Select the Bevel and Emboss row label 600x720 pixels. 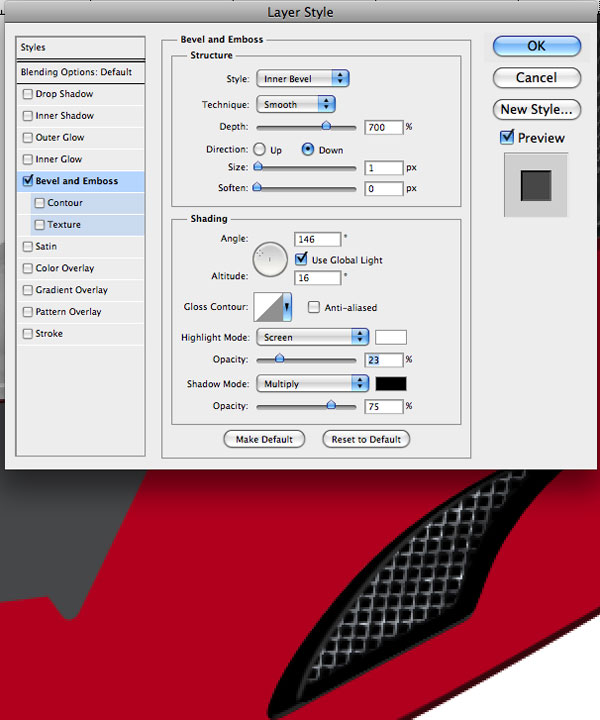(x=77, y=181)
